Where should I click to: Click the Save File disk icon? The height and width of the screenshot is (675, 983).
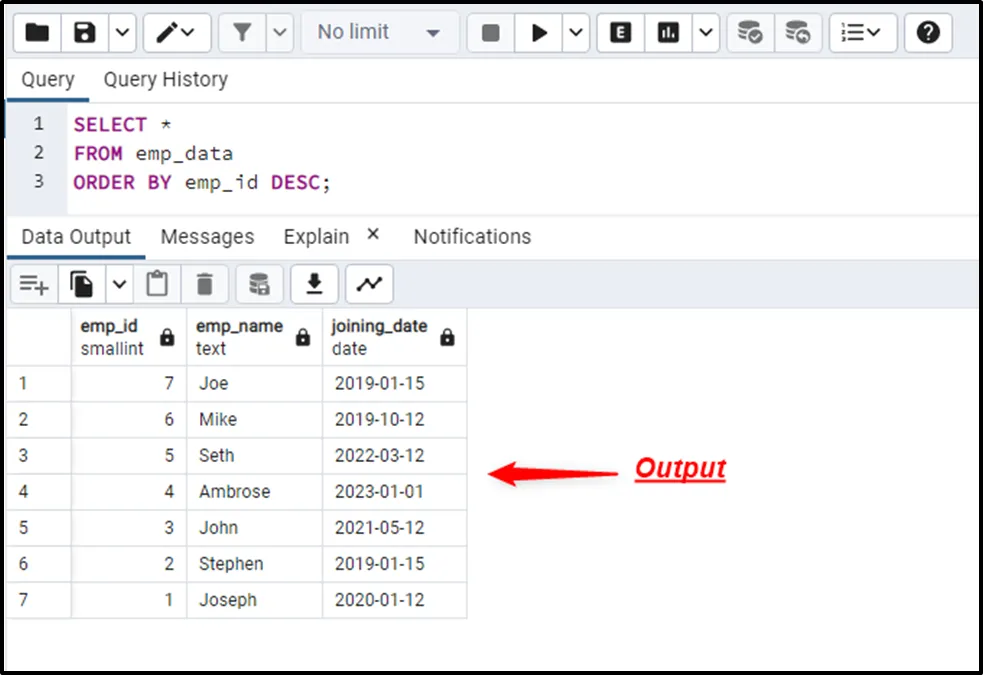(x=85, y=33)
